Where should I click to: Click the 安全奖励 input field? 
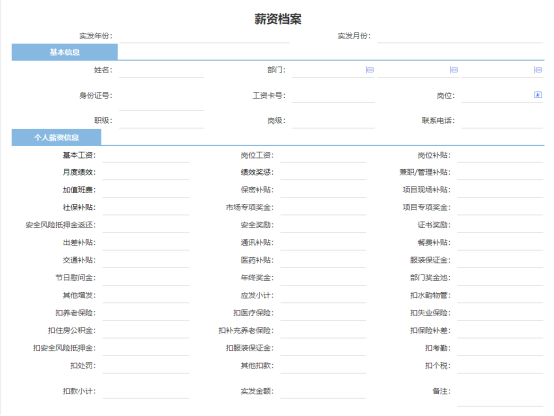coord(323,225)
